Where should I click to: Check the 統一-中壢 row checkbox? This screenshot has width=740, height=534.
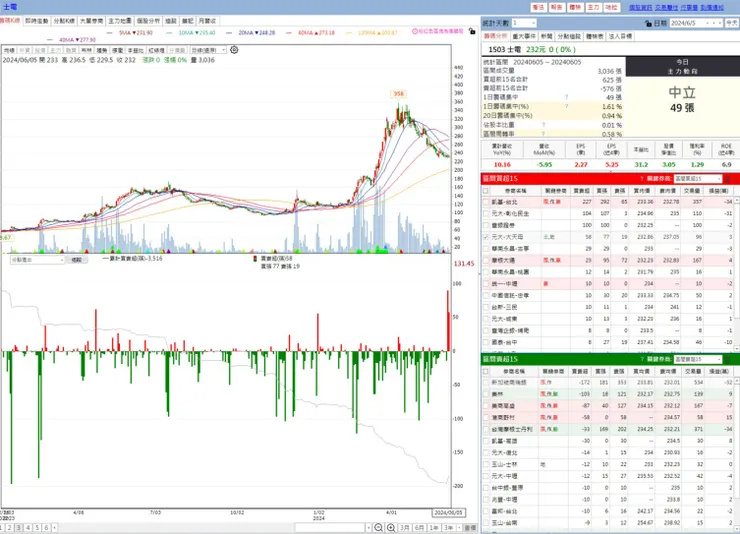[x=486, y=284]
